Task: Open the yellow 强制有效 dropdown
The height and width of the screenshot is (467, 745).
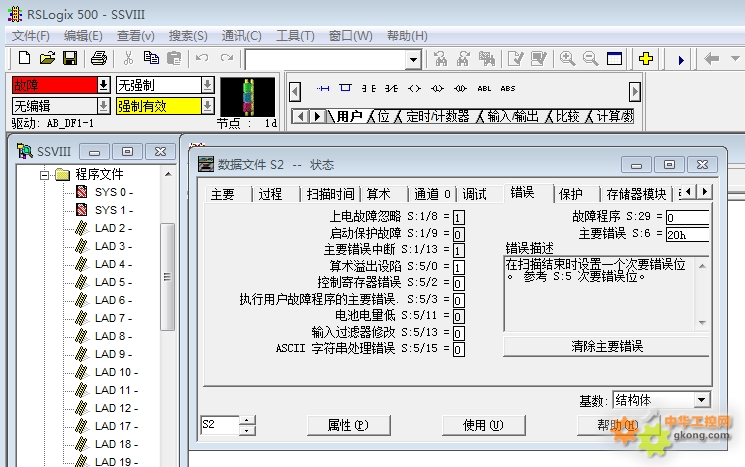Action: pos(207,106)
